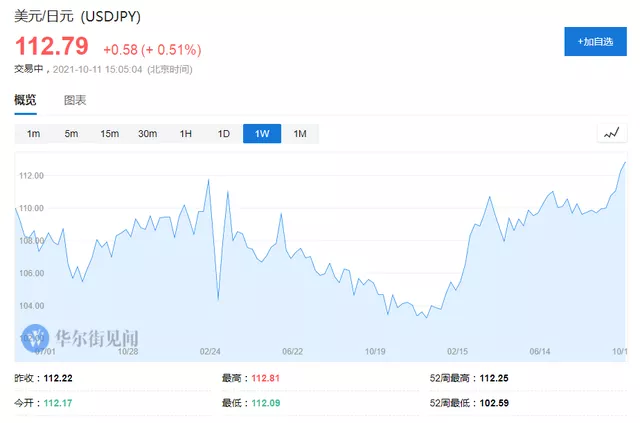Screen dimensions: 640x423
Task: Choose the 30m time interval
Action: click(147, 134)
